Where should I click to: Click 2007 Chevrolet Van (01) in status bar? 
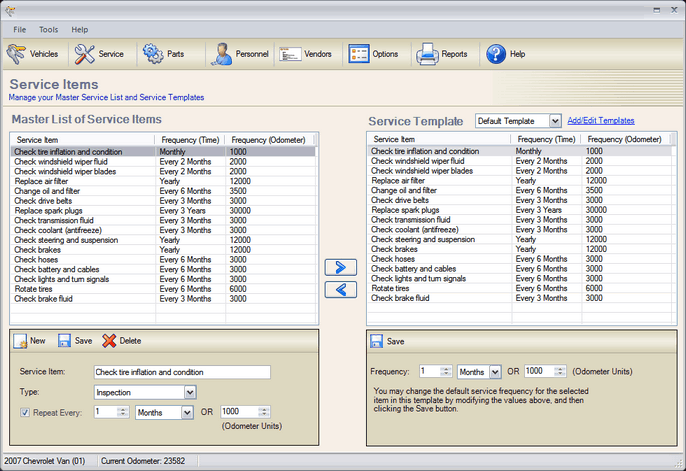coord(45,461)
